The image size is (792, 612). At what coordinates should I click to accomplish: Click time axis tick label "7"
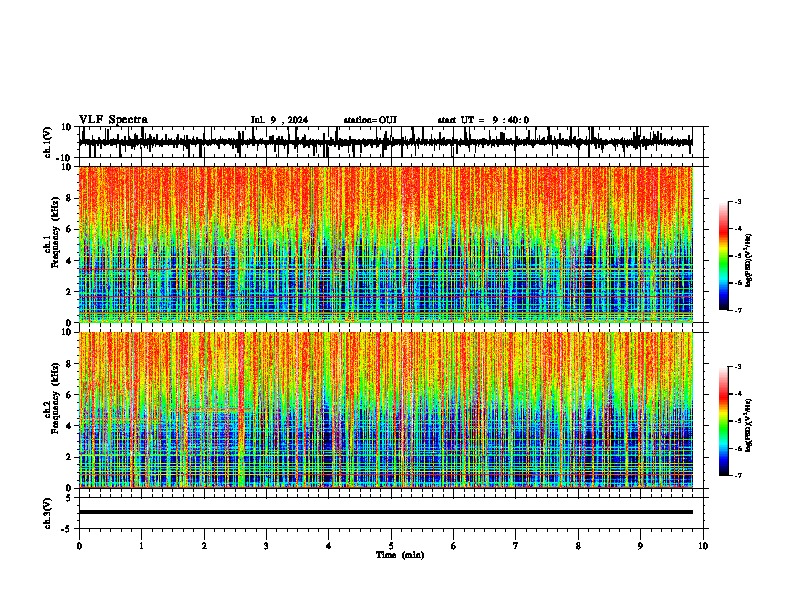pos(516,546)
